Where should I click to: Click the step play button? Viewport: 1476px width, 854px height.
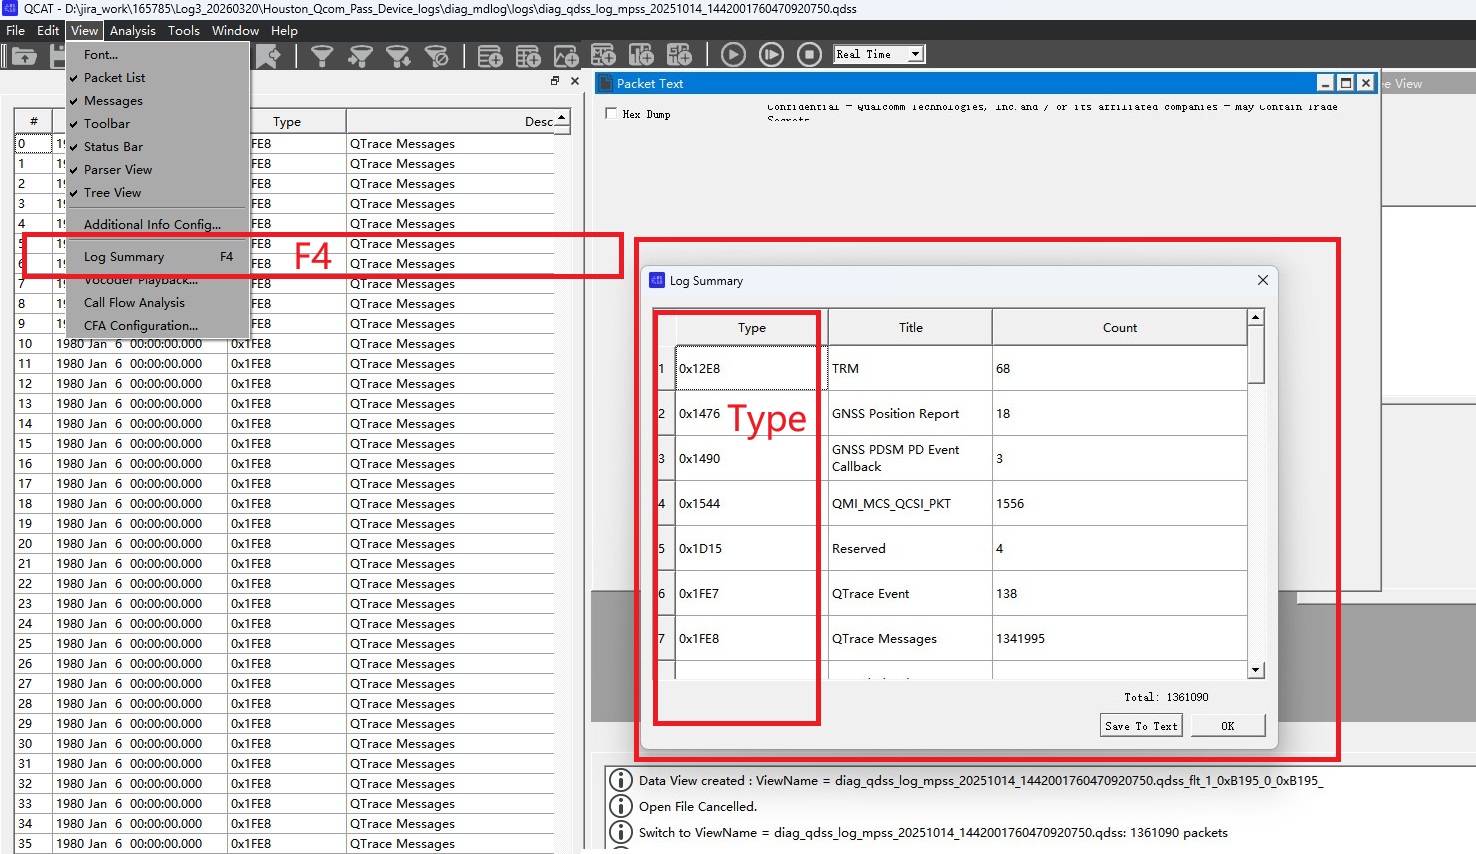point(771,55)
